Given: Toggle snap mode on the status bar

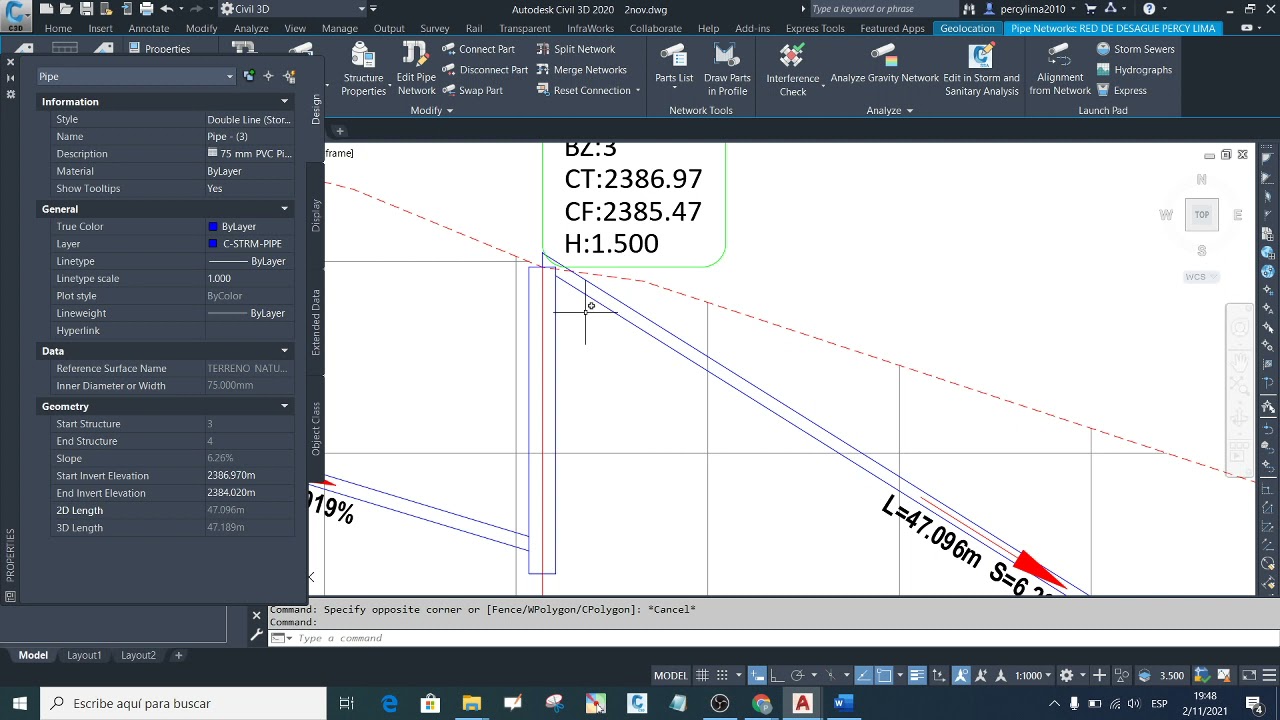Looking at the screenshot, I should click(722, 676).
